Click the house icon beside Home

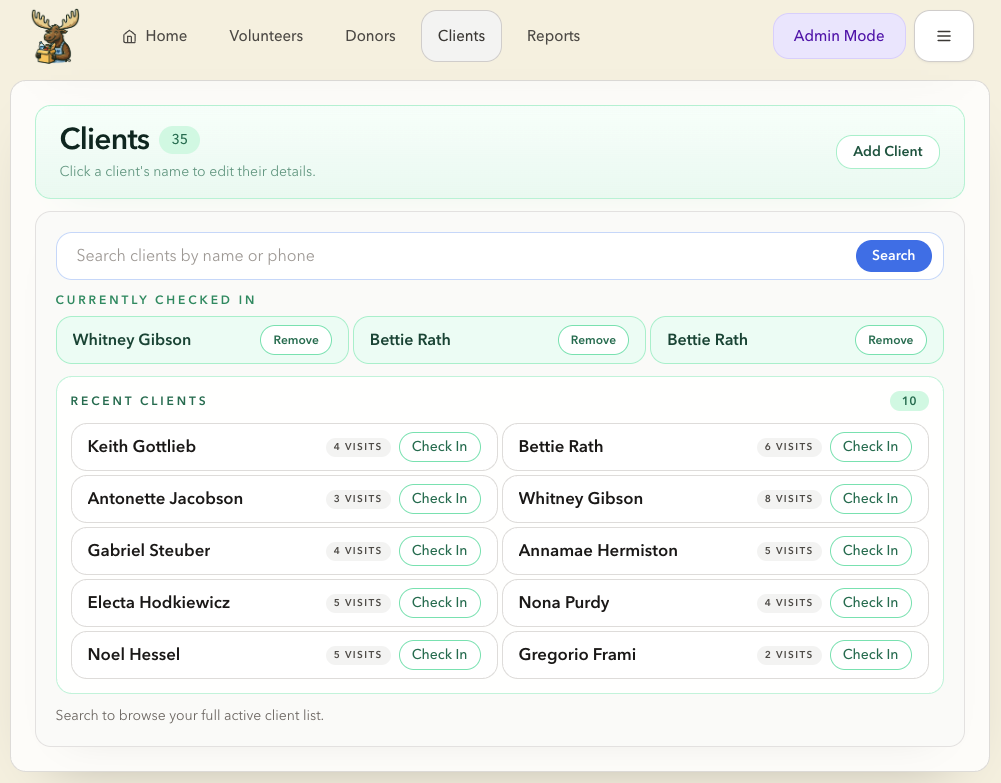130,36
